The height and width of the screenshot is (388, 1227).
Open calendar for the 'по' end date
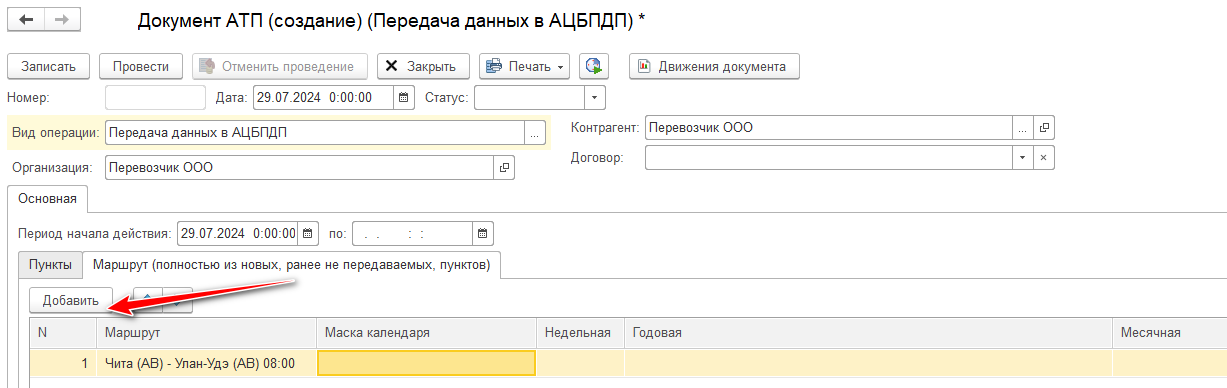point(483,233)
